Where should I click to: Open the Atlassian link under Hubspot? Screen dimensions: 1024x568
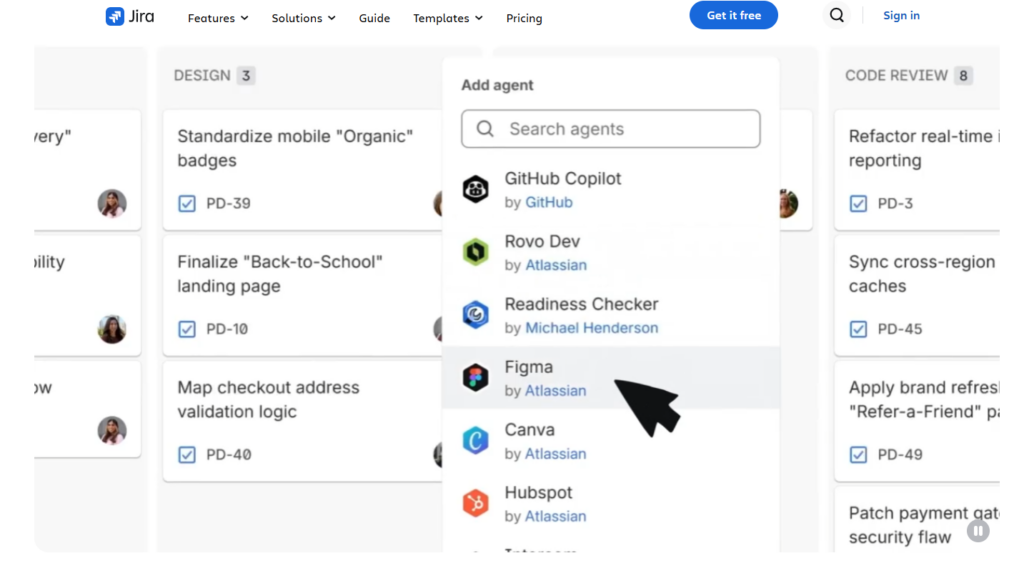(556, 516)
